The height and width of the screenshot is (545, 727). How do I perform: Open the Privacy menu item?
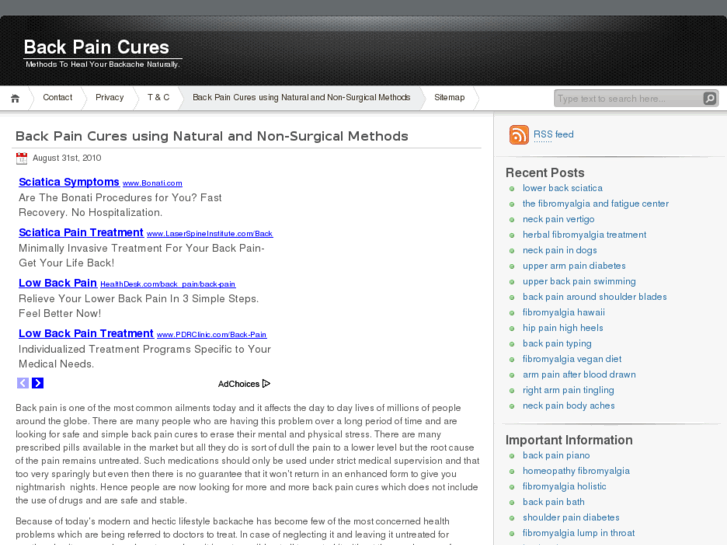[109, 97]
